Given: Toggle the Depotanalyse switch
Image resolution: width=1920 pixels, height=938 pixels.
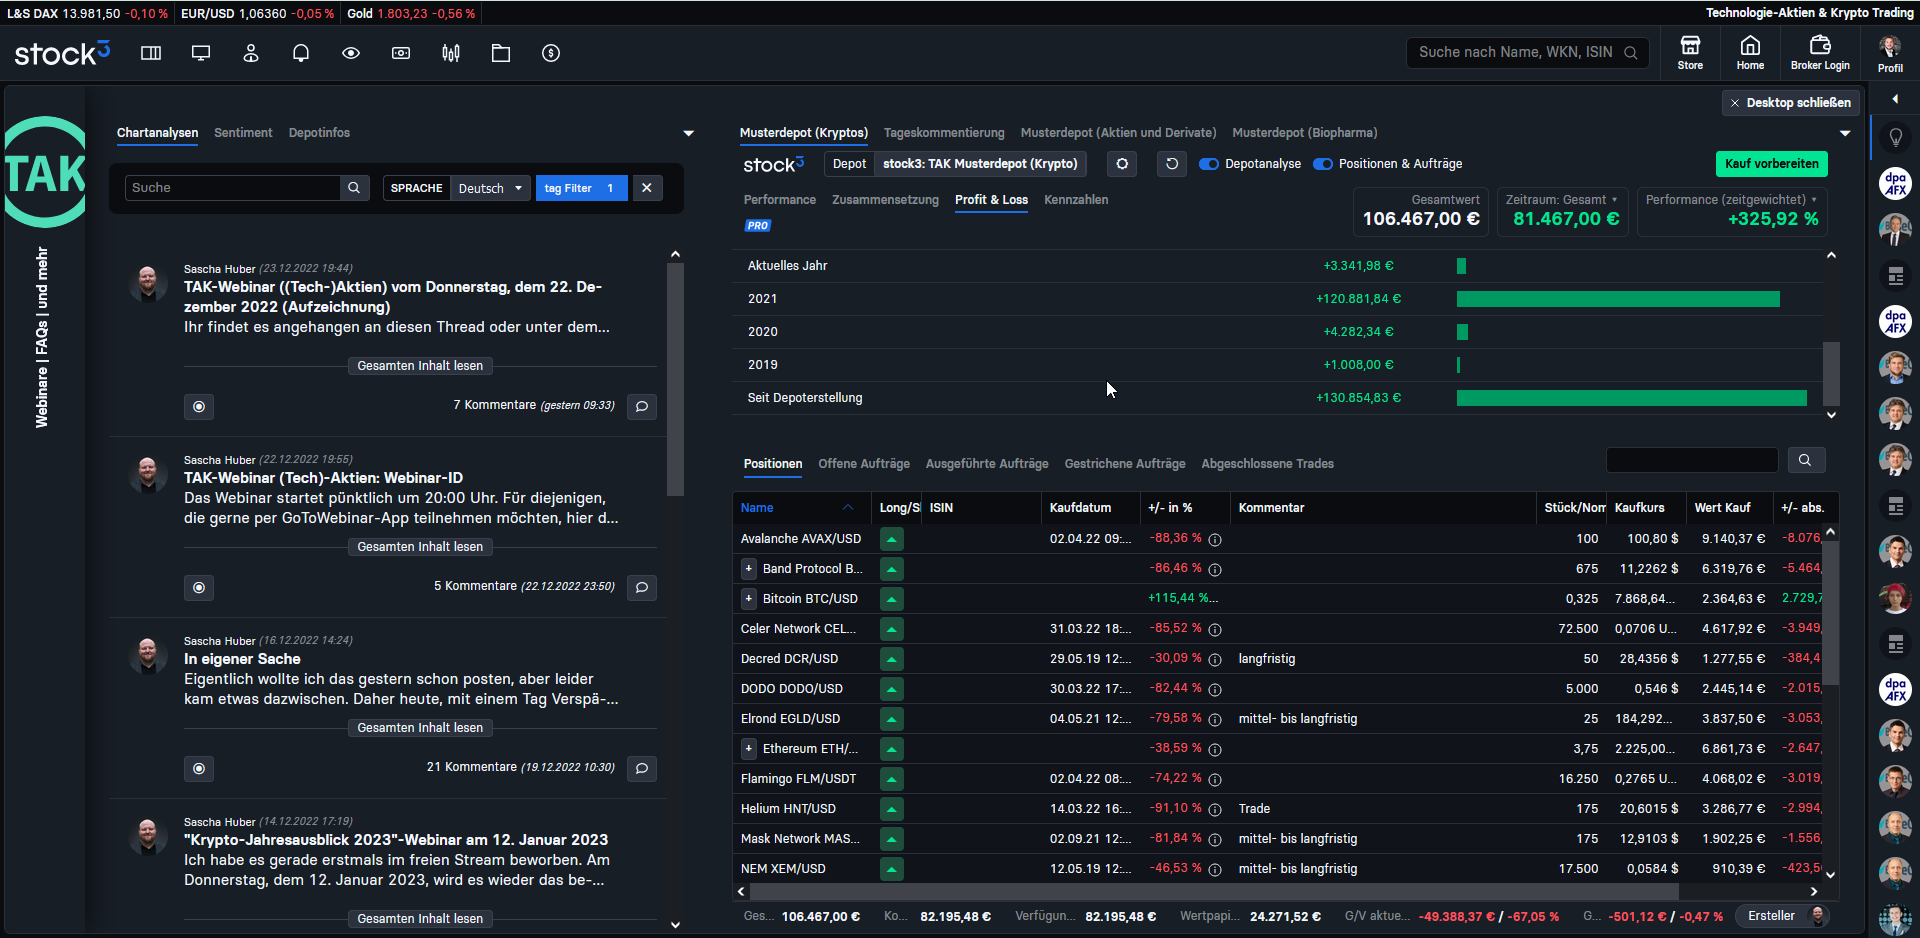Looking at the screenshot, I should (x=1209, y=164).
